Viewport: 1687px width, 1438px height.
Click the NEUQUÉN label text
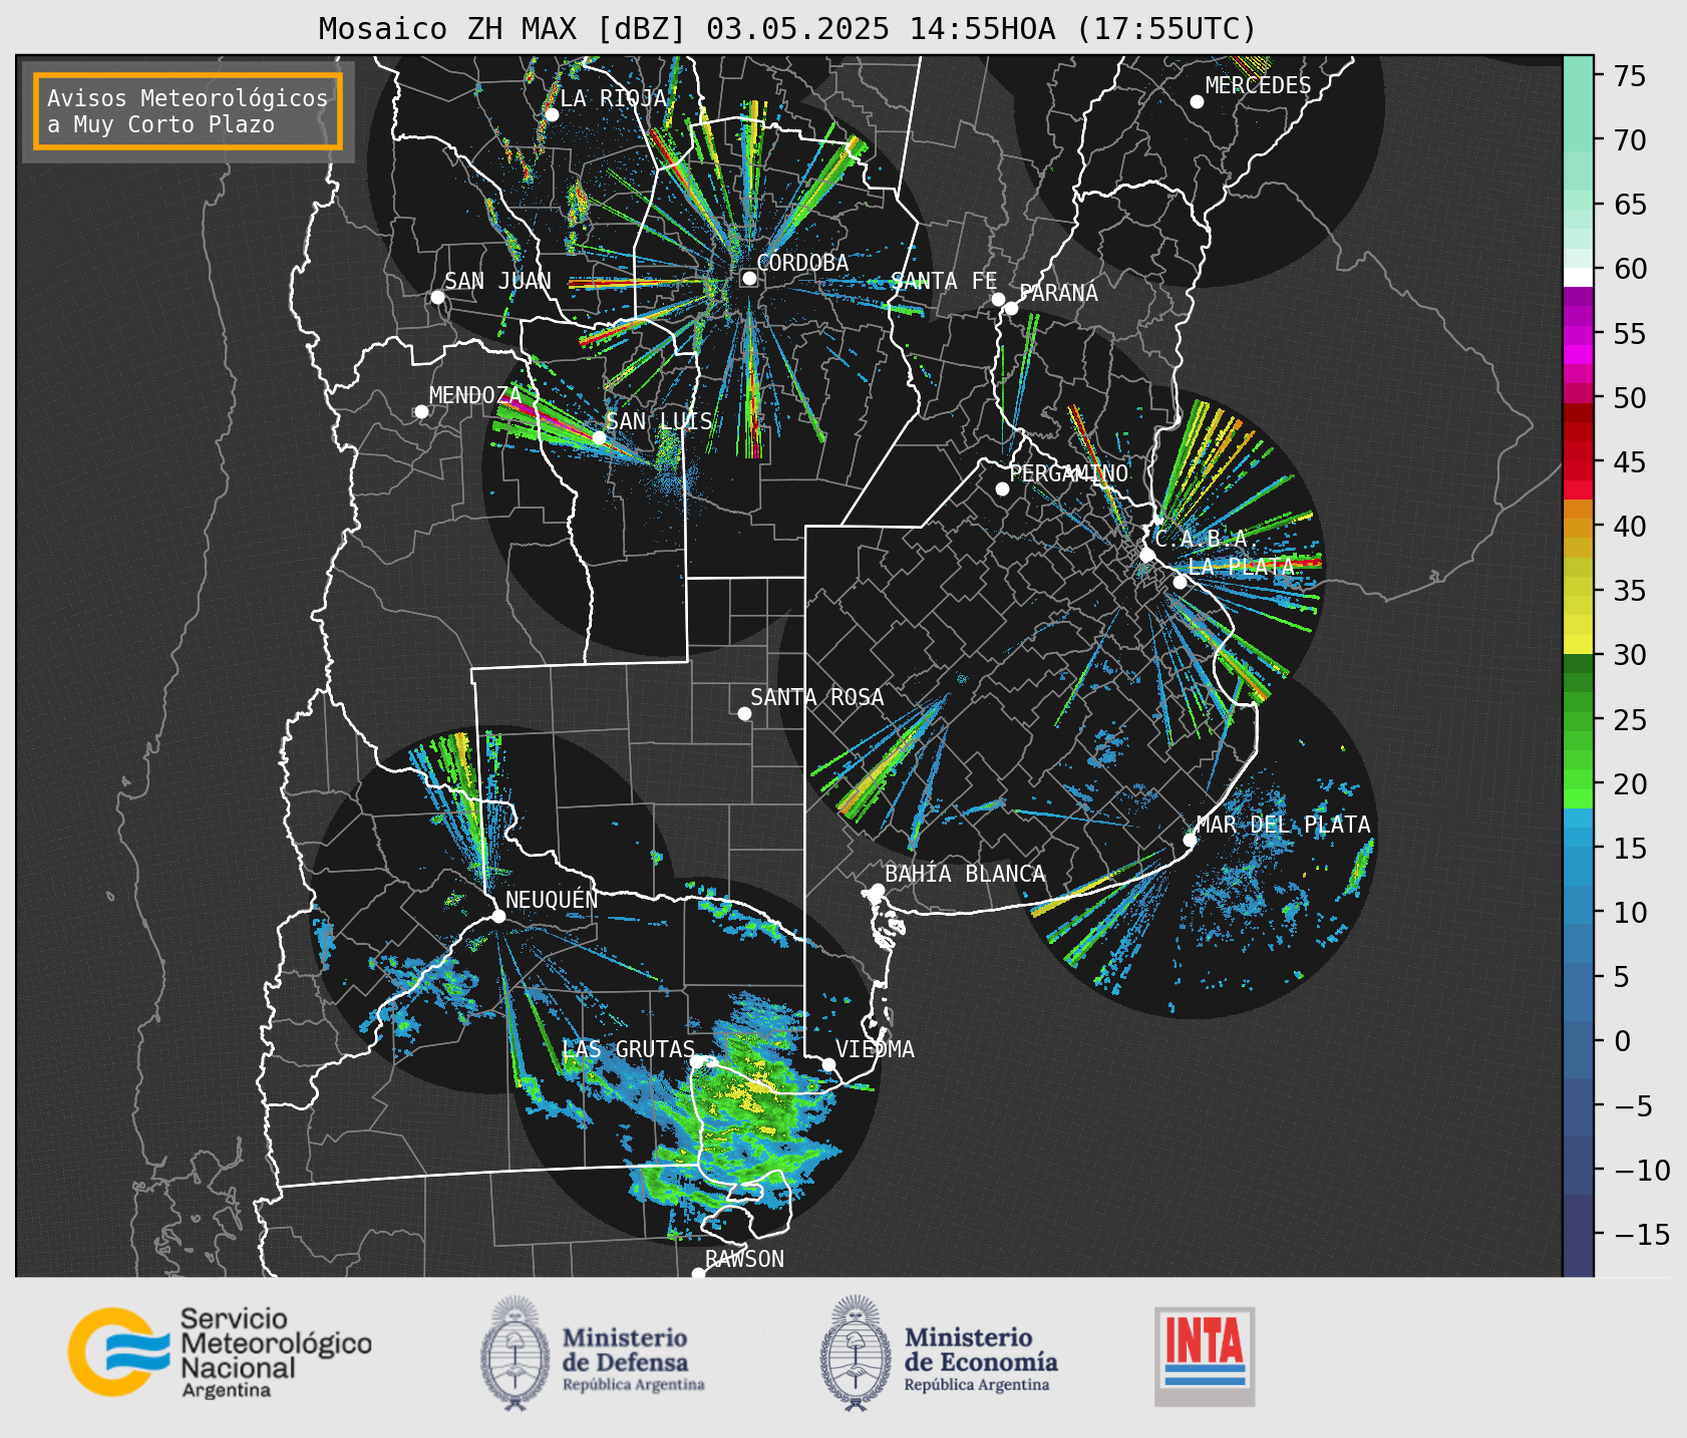click(x=551, y=899)
